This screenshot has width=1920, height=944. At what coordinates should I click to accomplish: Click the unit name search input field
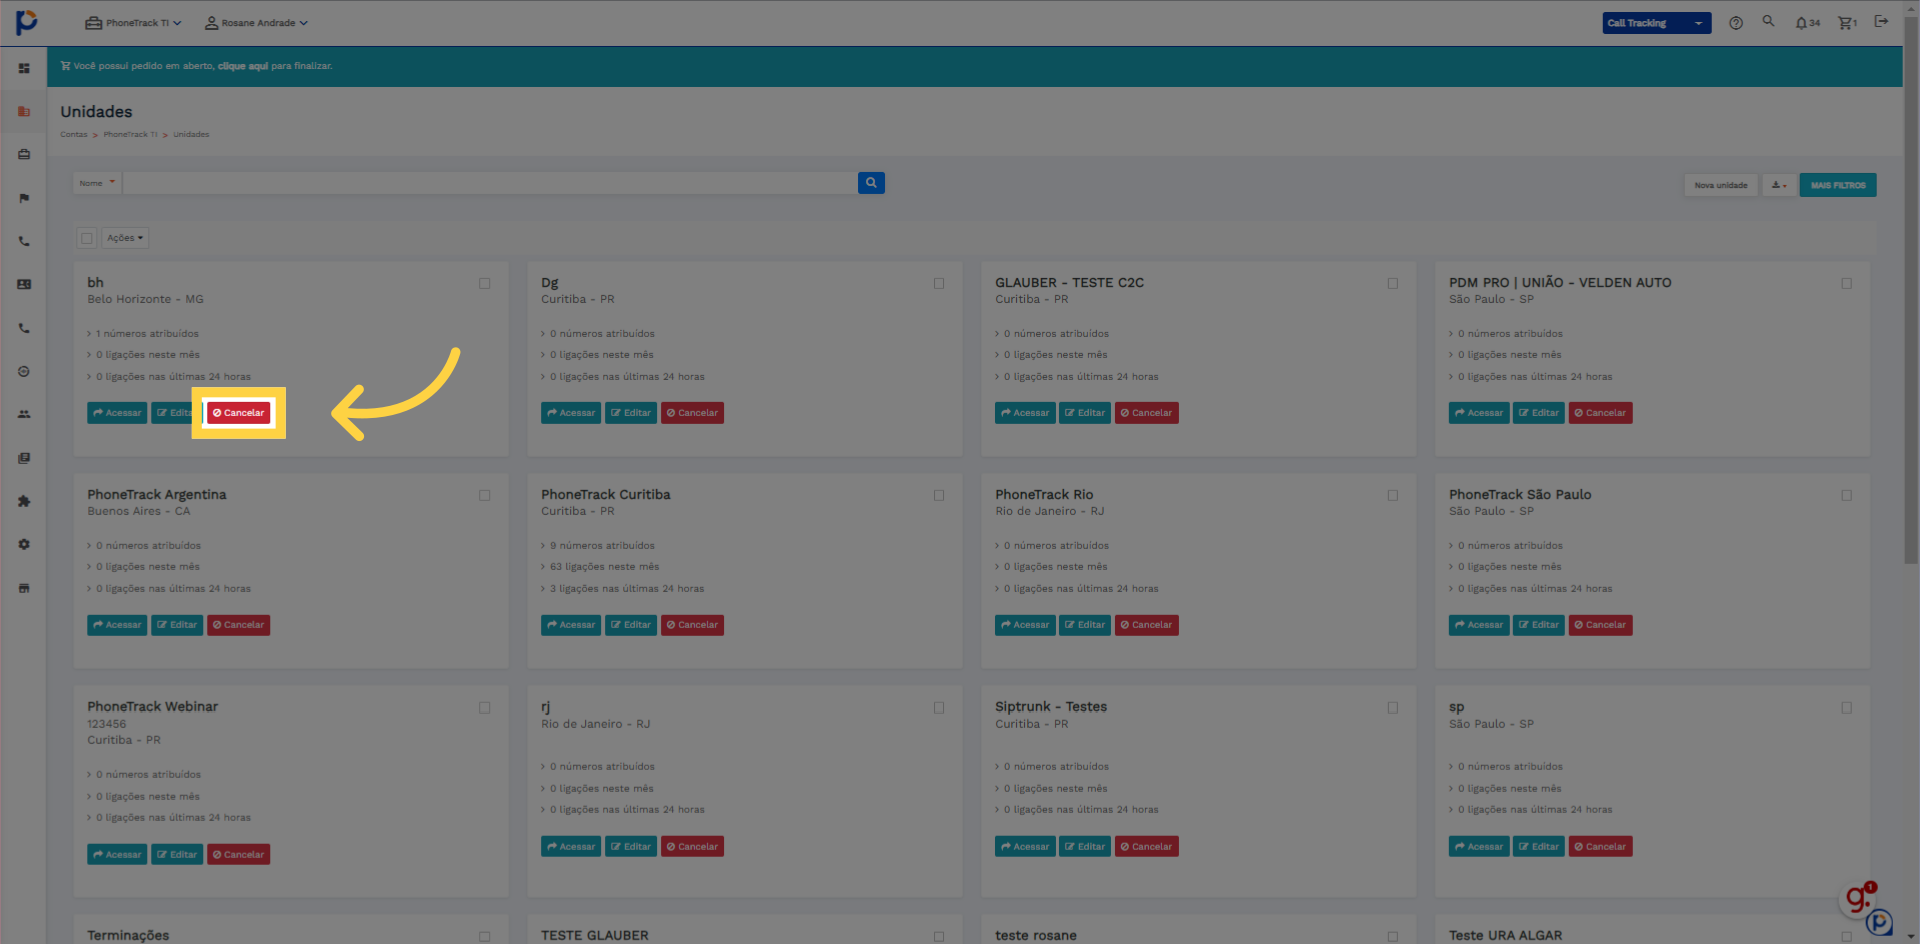point(490,183)
